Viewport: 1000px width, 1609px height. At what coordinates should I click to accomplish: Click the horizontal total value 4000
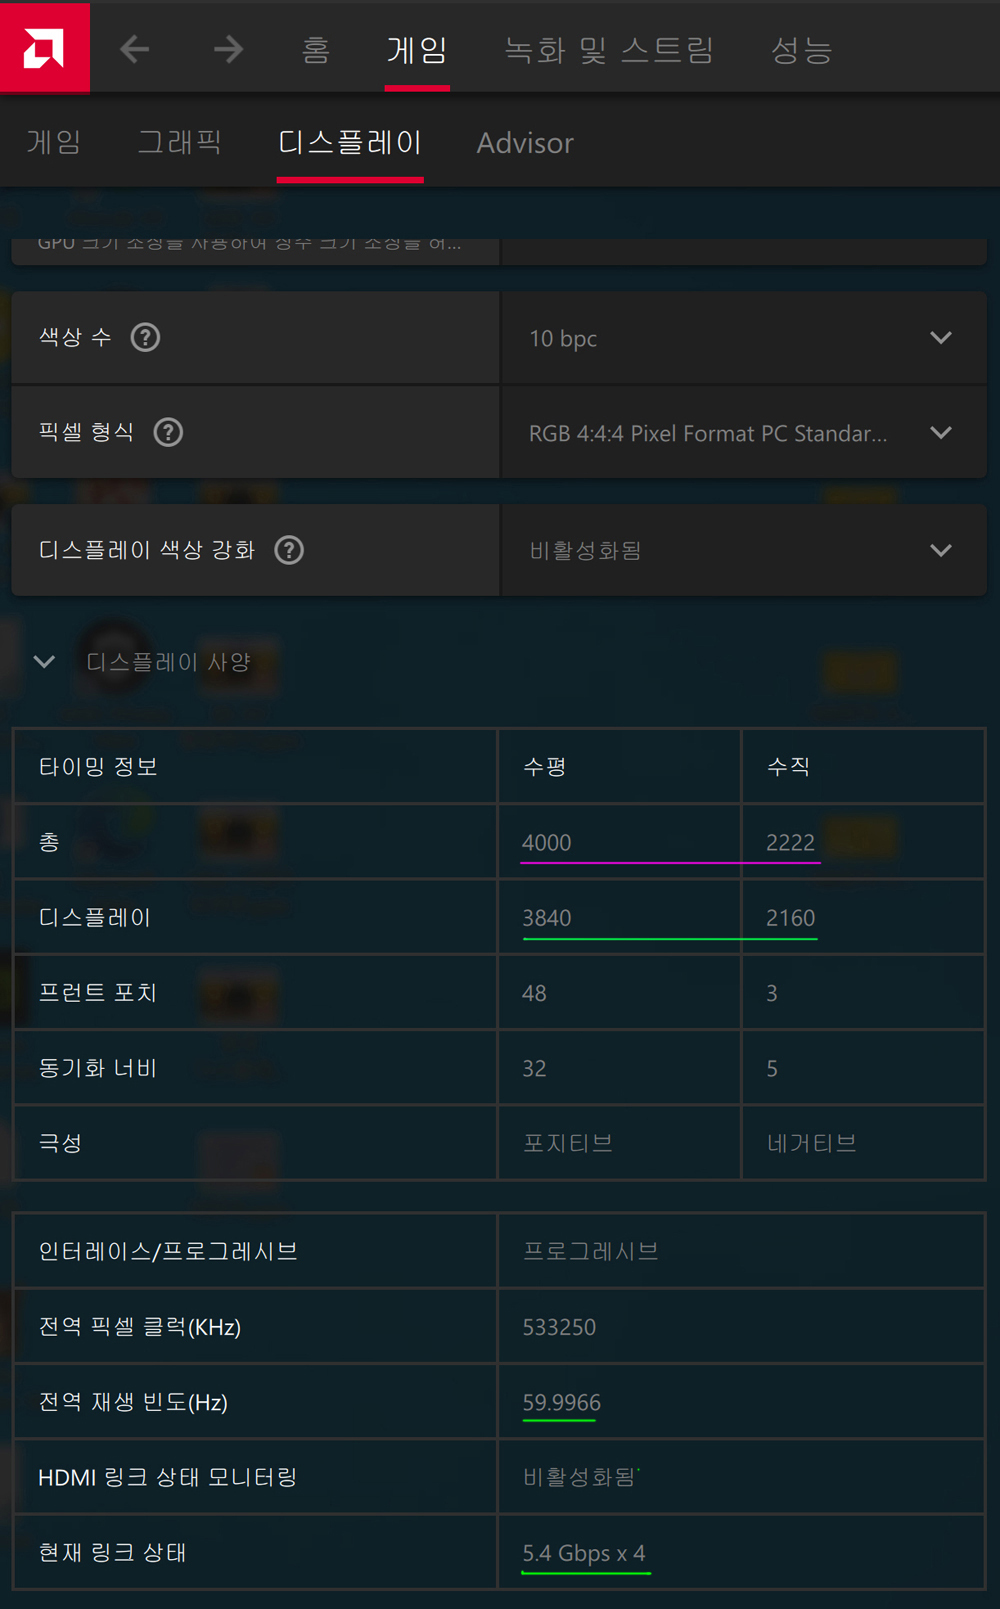[547, 842]
